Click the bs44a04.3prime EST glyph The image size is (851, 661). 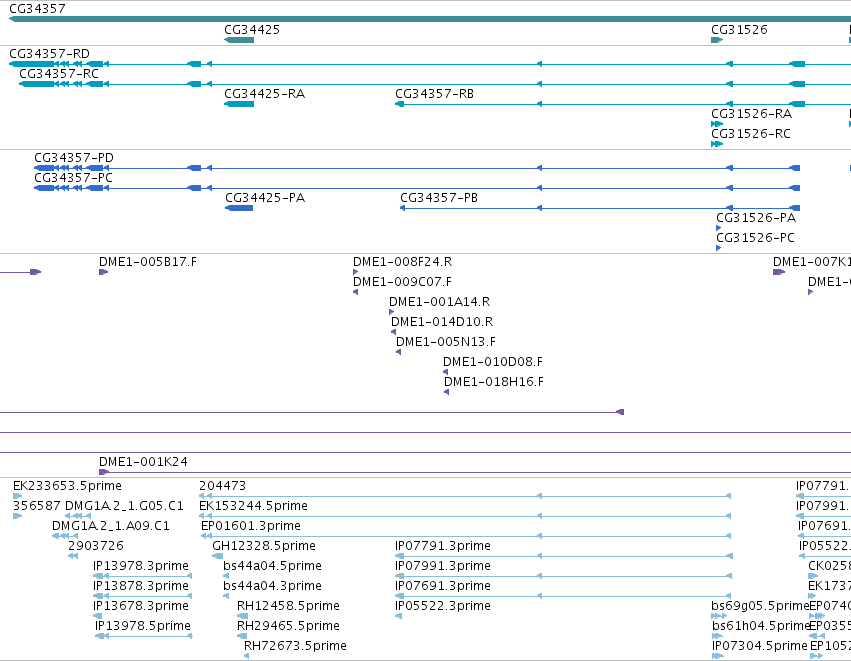226,596
